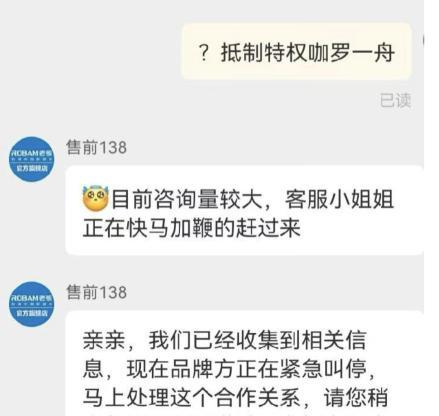Tap the partial user avatar at right edge
This screenshot has width=439, height=416.
click(x=423, y=41)
